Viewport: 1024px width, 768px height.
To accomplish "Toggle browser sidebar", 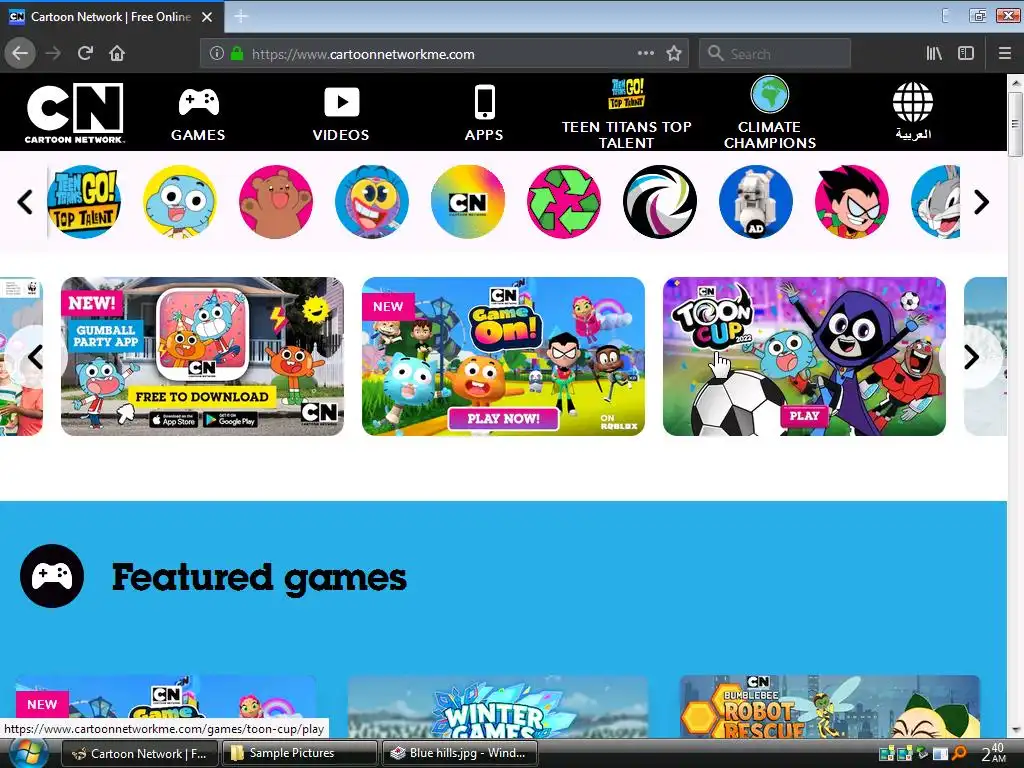I will click(966, 54).
